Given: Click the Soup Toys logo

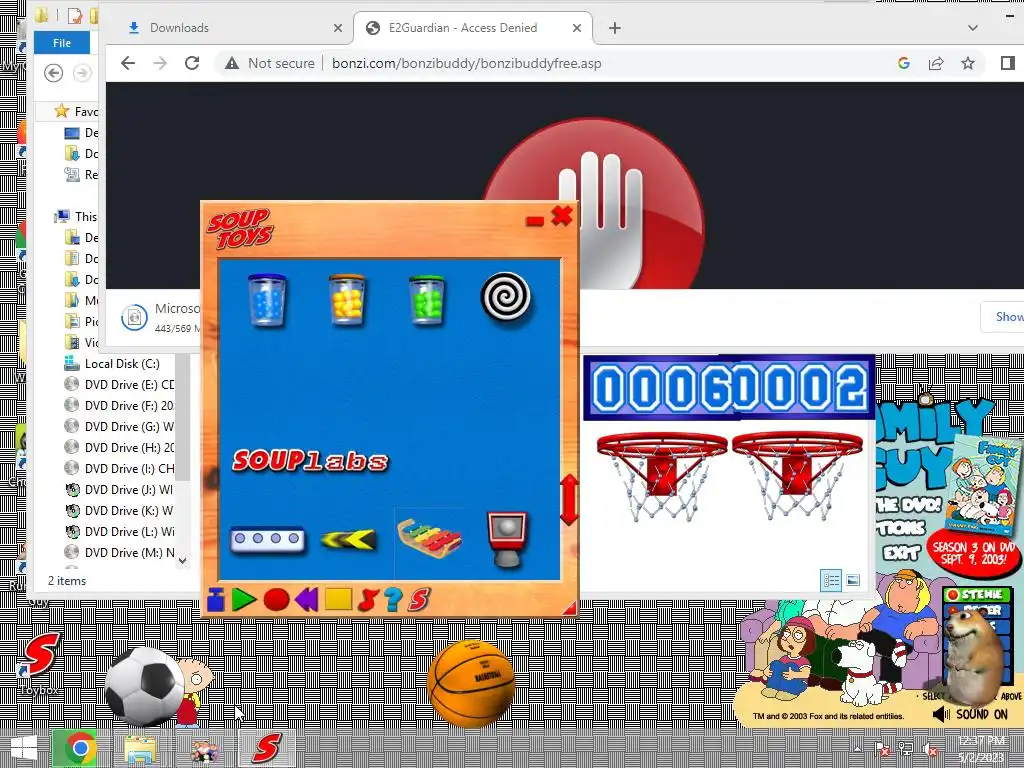Looking at the screenshot, I should pos(240,229).
